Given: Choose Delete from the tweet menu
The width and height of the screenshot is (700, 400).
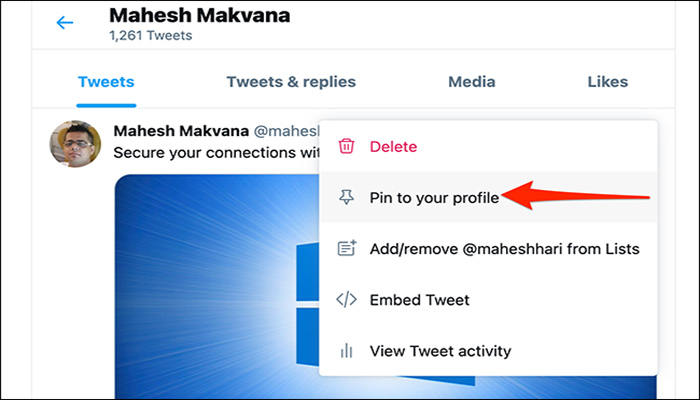Looking at the screenshot, I should (x=393, y=146).
